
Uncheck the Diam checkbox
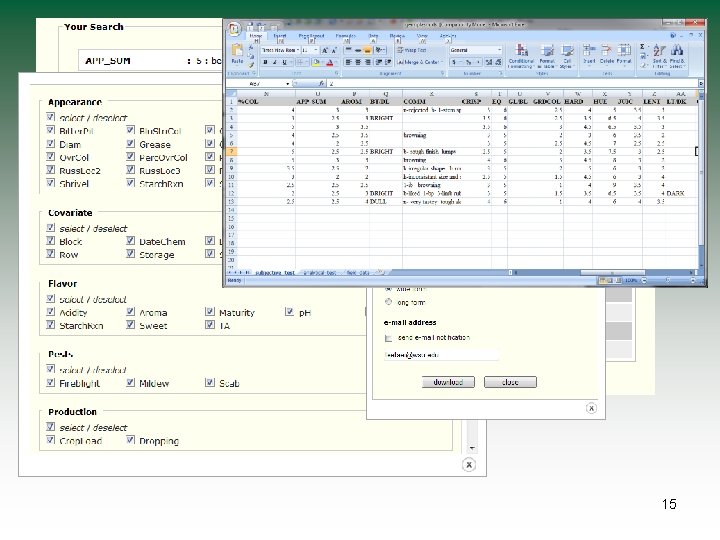51,144
